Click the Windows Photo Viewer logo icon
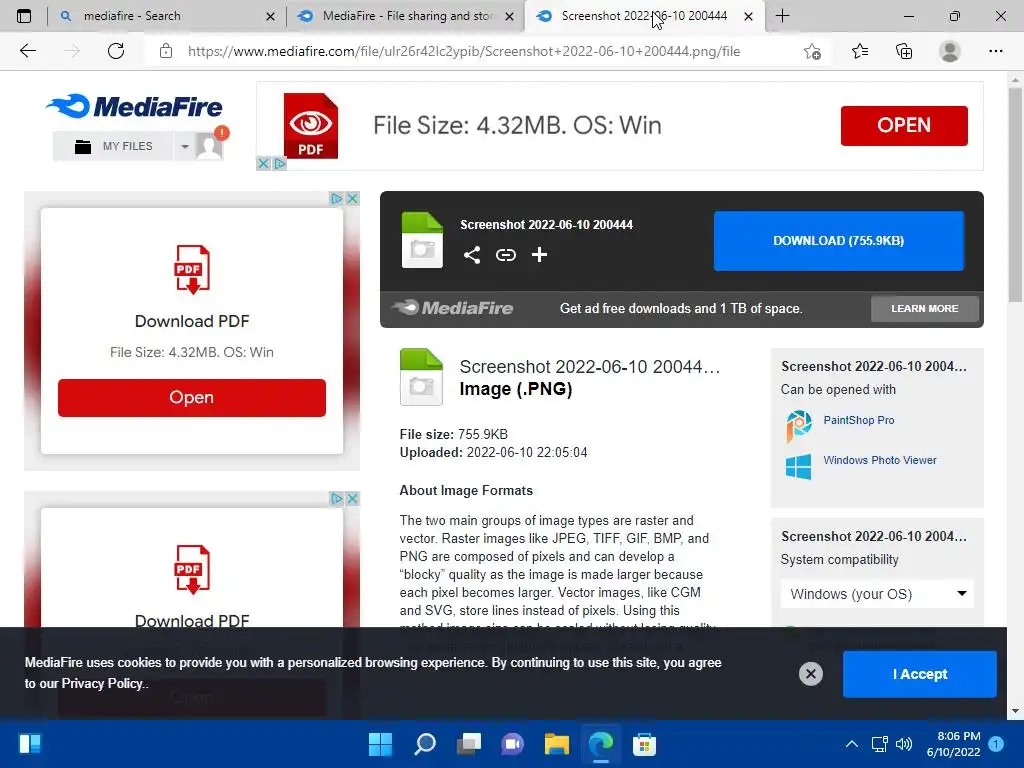 point(798,466)
